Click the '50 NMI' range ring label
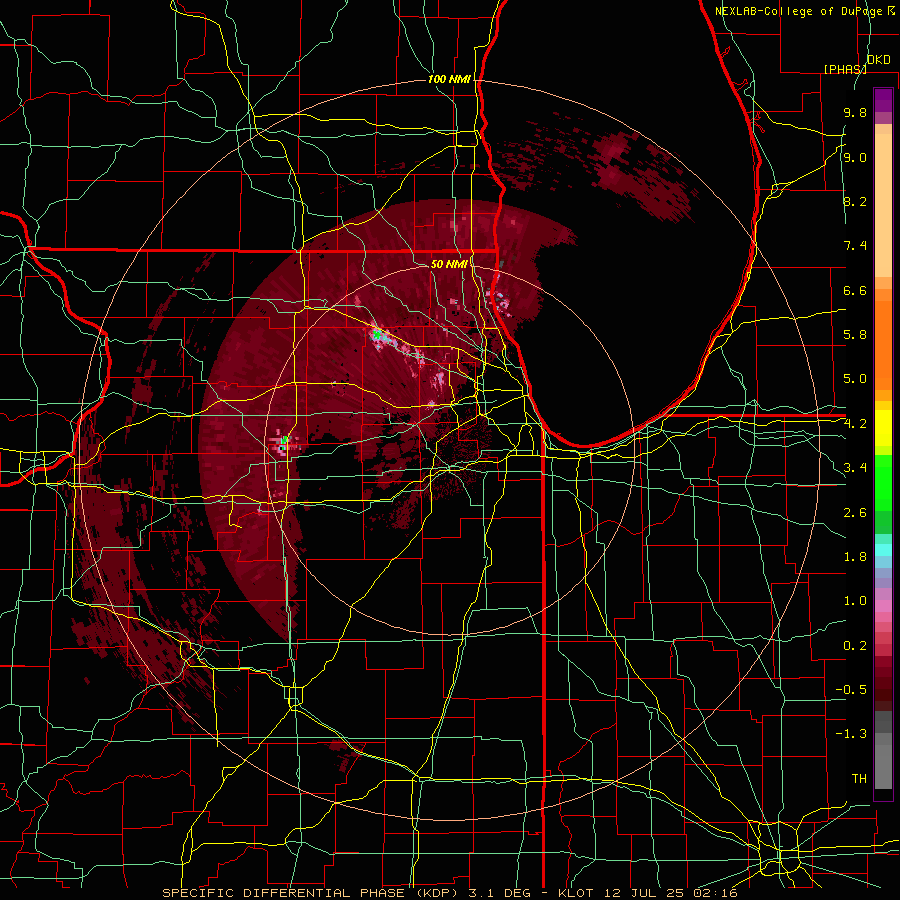 point(449,264)
